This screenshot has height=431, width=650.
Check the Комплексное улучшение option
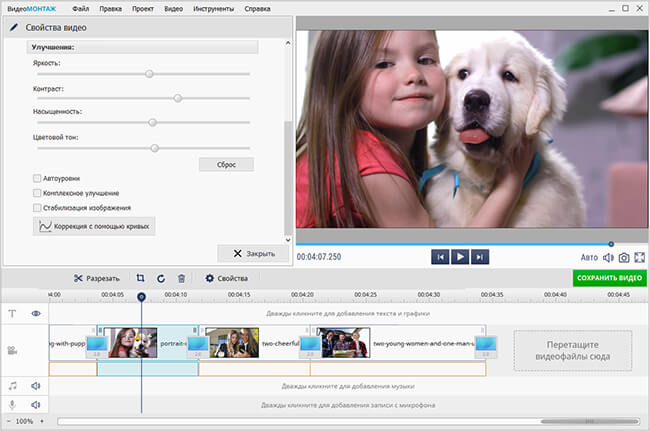tap(37, 192)
